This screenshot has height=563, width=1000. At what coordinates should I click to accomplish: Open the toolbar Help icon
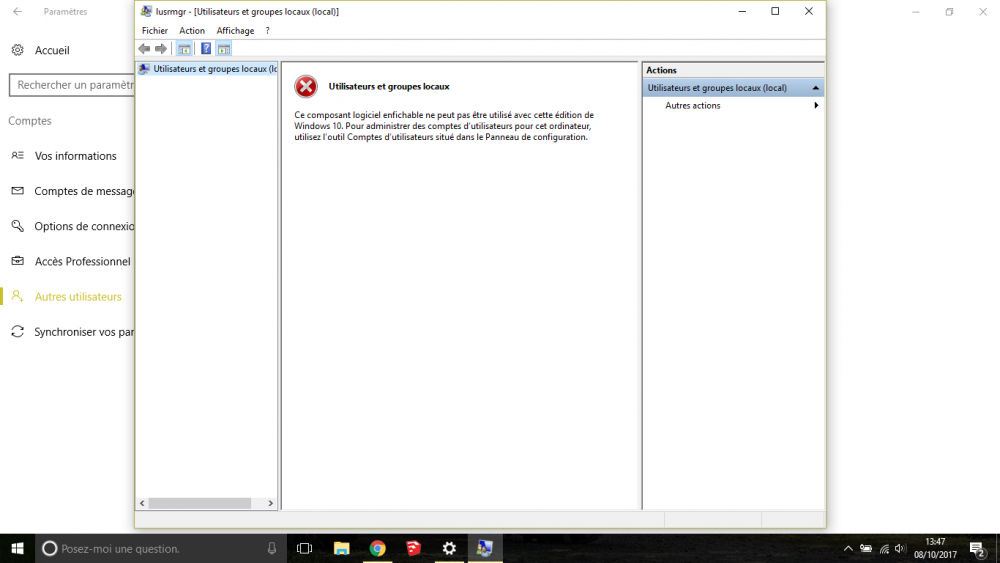(206, 48)
